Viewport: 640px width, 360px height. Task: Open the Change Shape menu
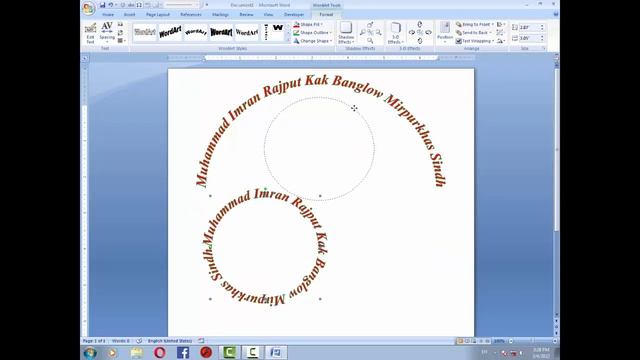click(312, 41)
